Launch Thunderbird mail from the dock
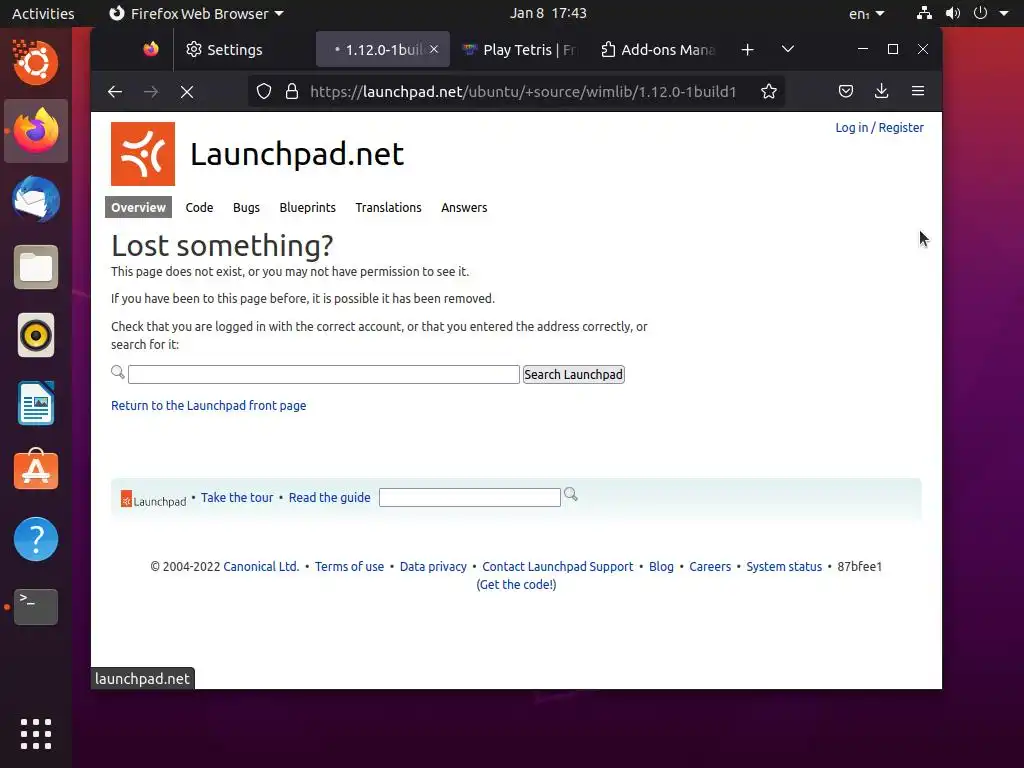Image resolution: width=1024 pixels, height=768 pixels. [x=36, y=199]
